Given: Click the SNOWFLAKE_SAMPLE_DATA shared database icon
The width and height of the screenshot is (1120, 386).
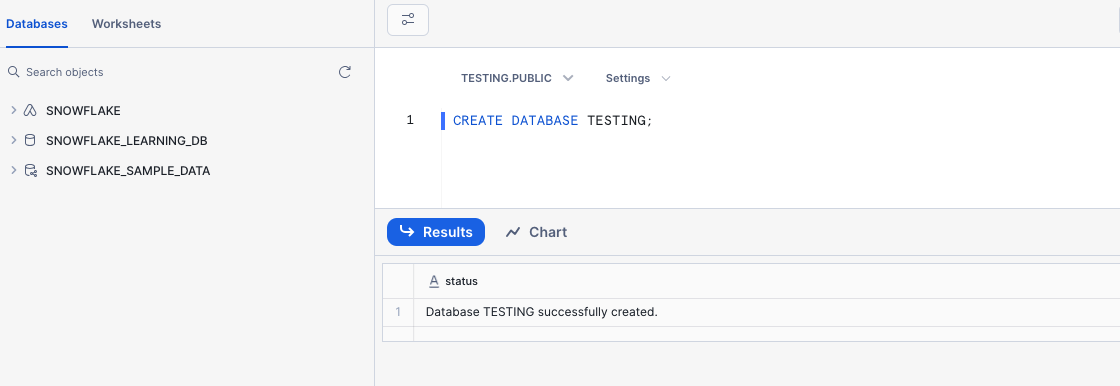Looking at the screenshot, I should (x=31, y=171).
